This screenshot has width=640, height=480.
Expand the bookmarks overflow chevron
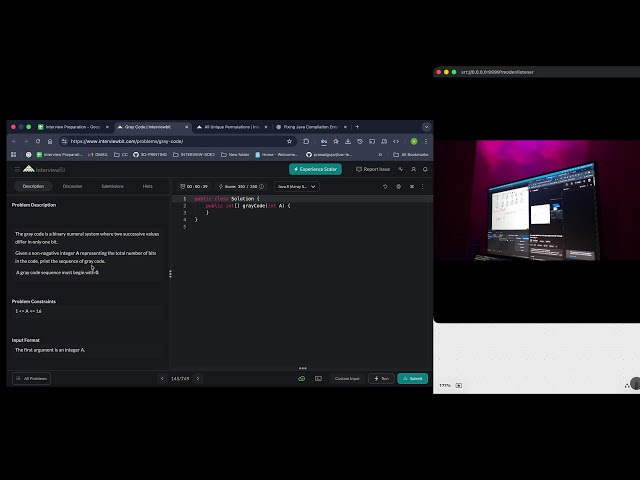pos(380,155)
